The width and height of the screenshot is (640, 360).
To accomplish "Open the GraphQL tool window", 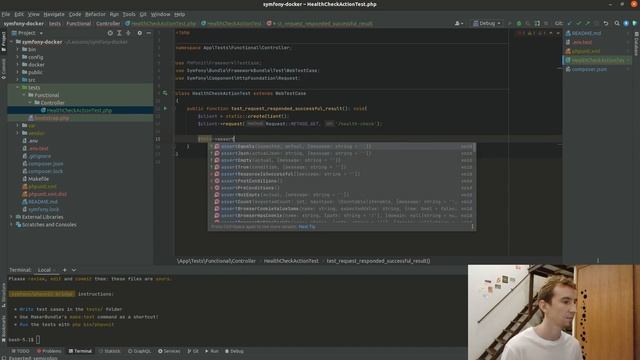I will pyautogui.click(x=139, y=351).
